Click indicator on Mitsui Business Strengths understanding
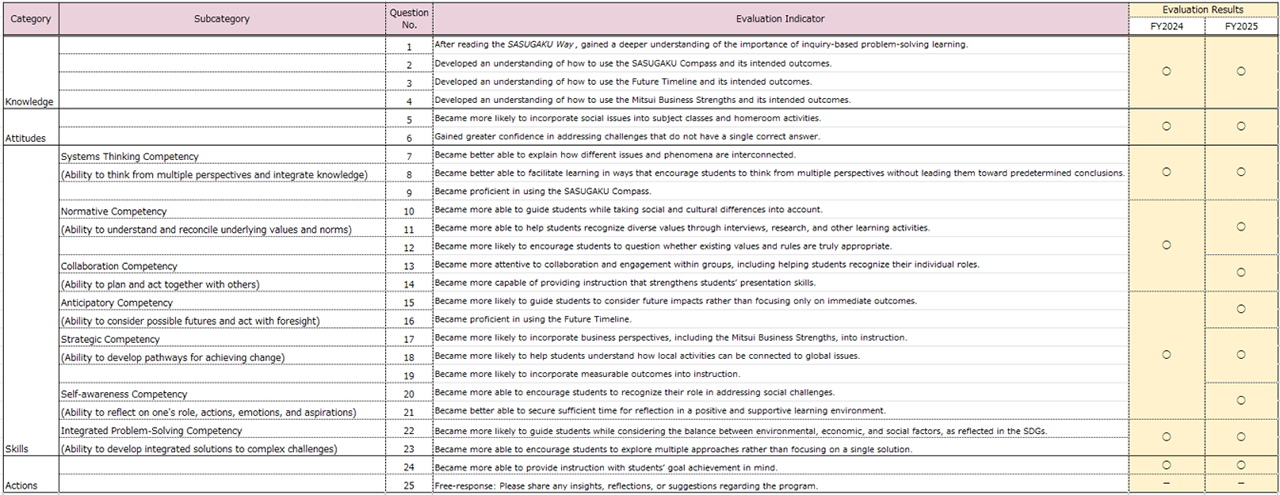Image resolution: width=1280 pixels, height=495 pixels. coord(642,100)
